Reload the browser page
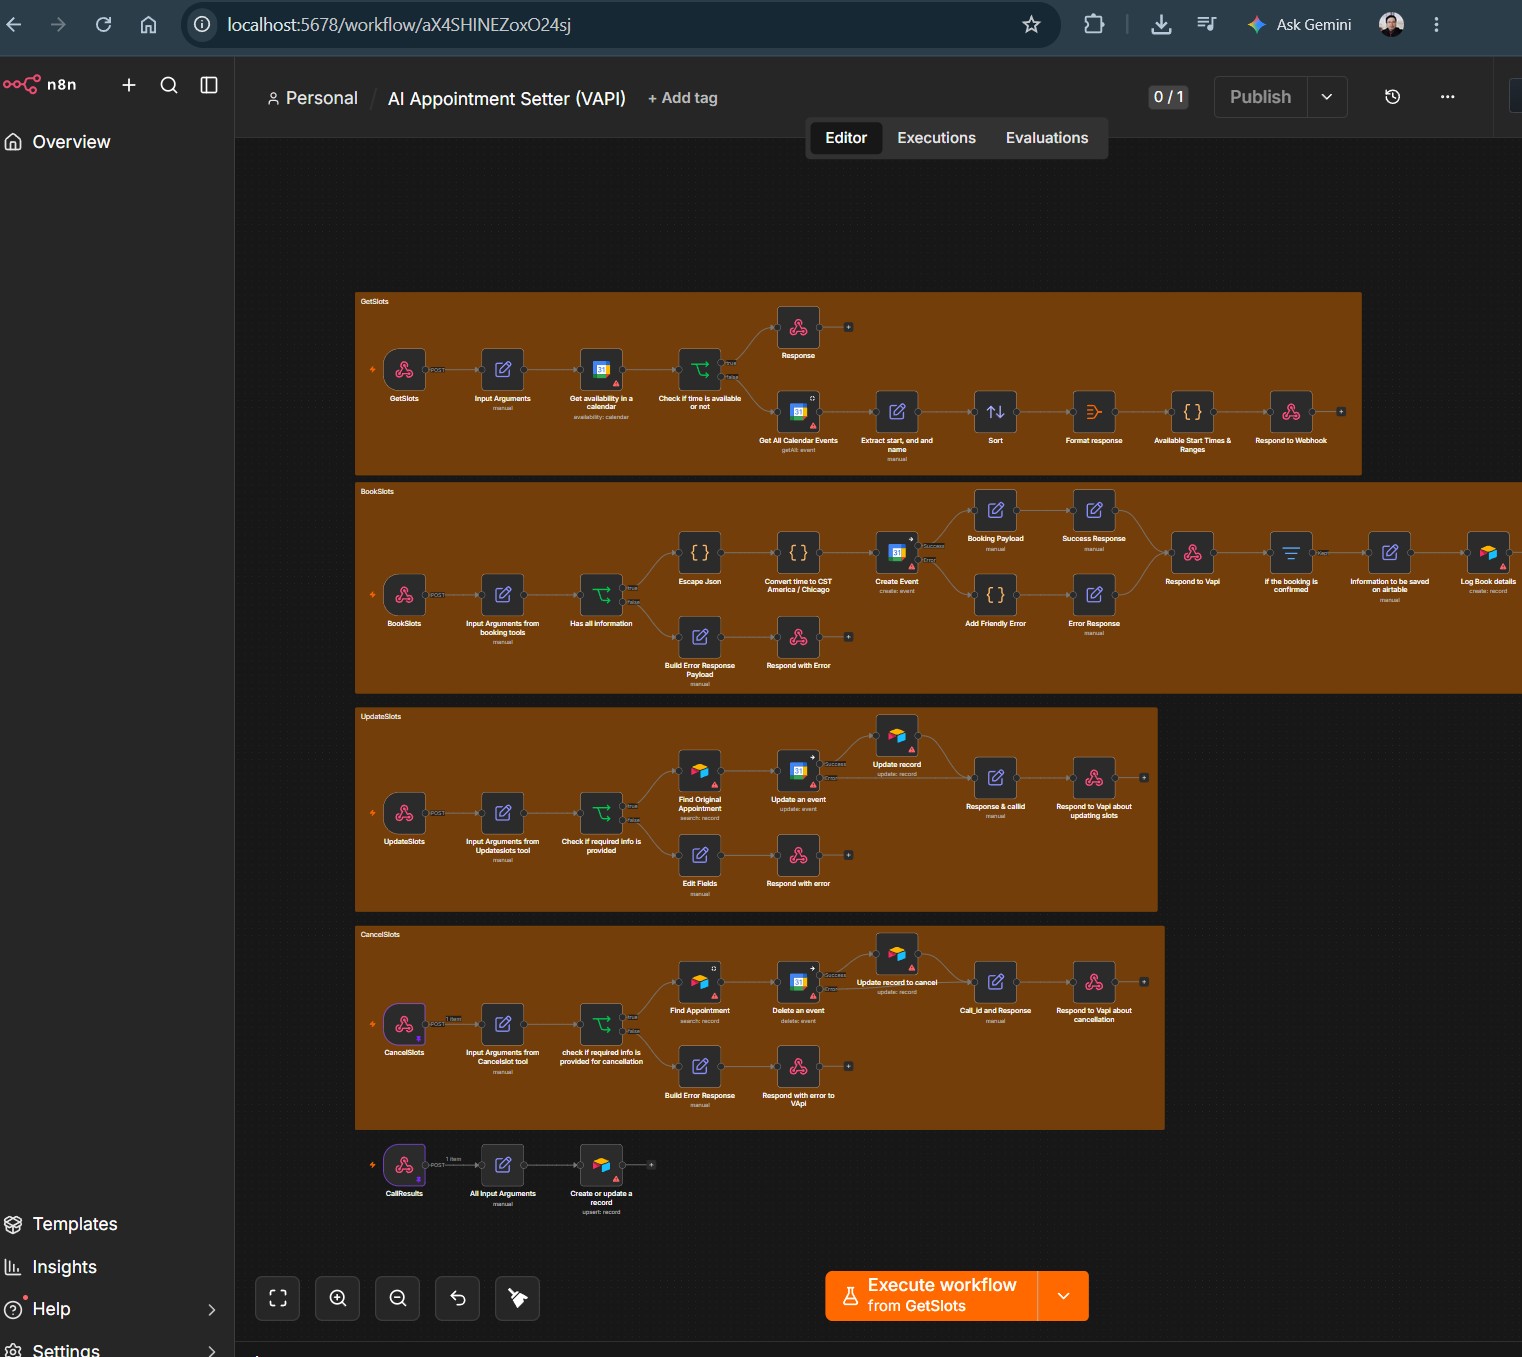 coord(103,25)
